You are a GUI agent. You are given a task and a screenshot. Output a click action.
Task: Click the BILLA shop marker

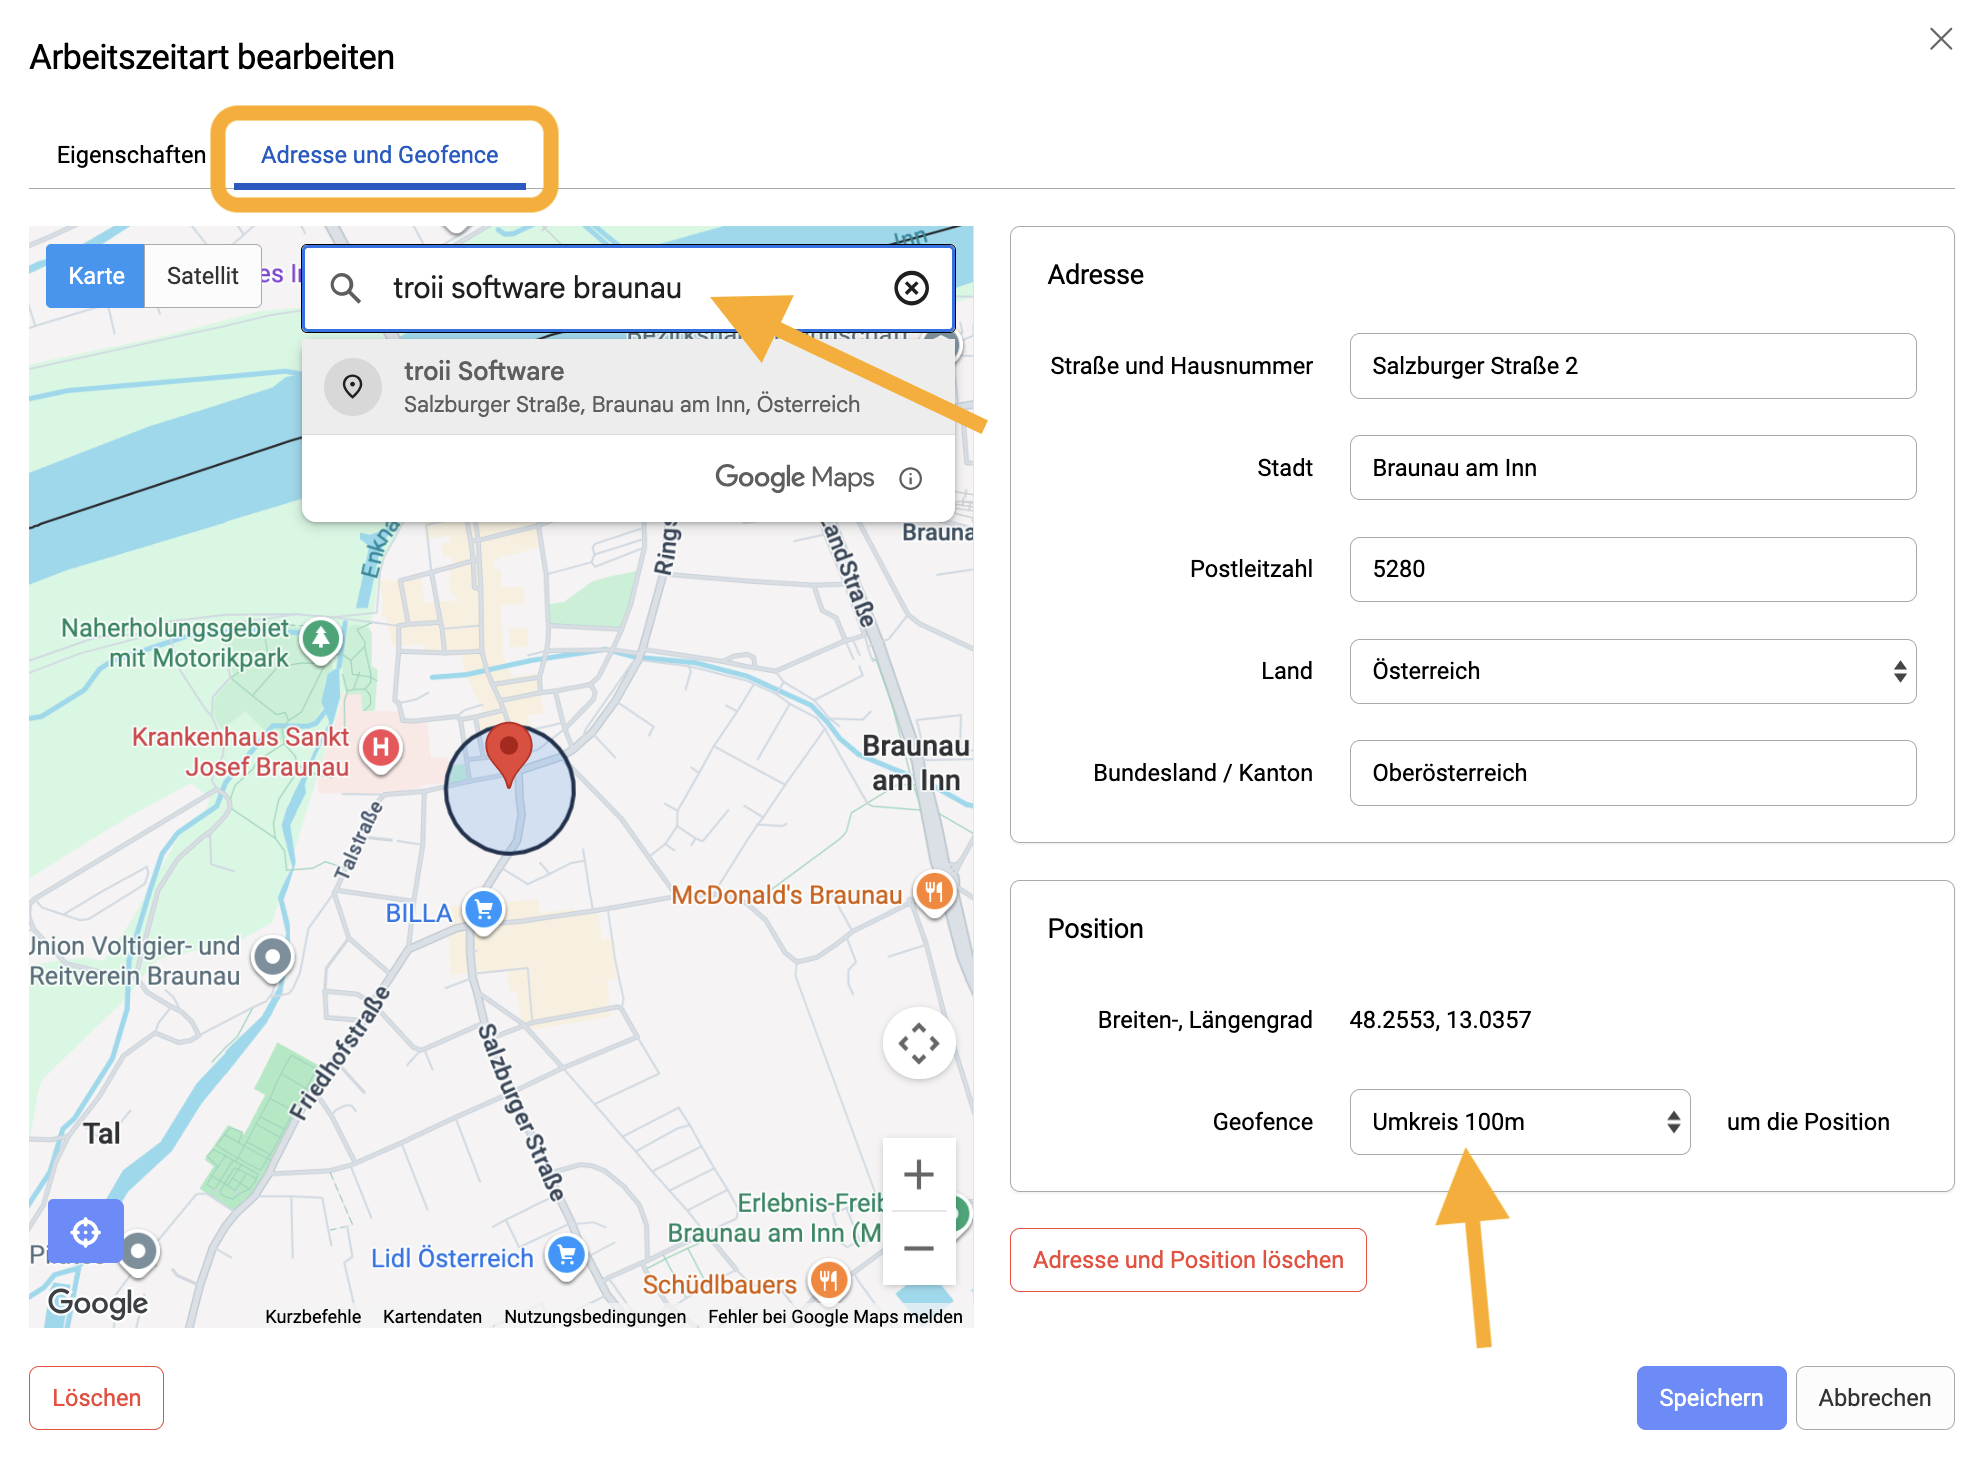484,910
